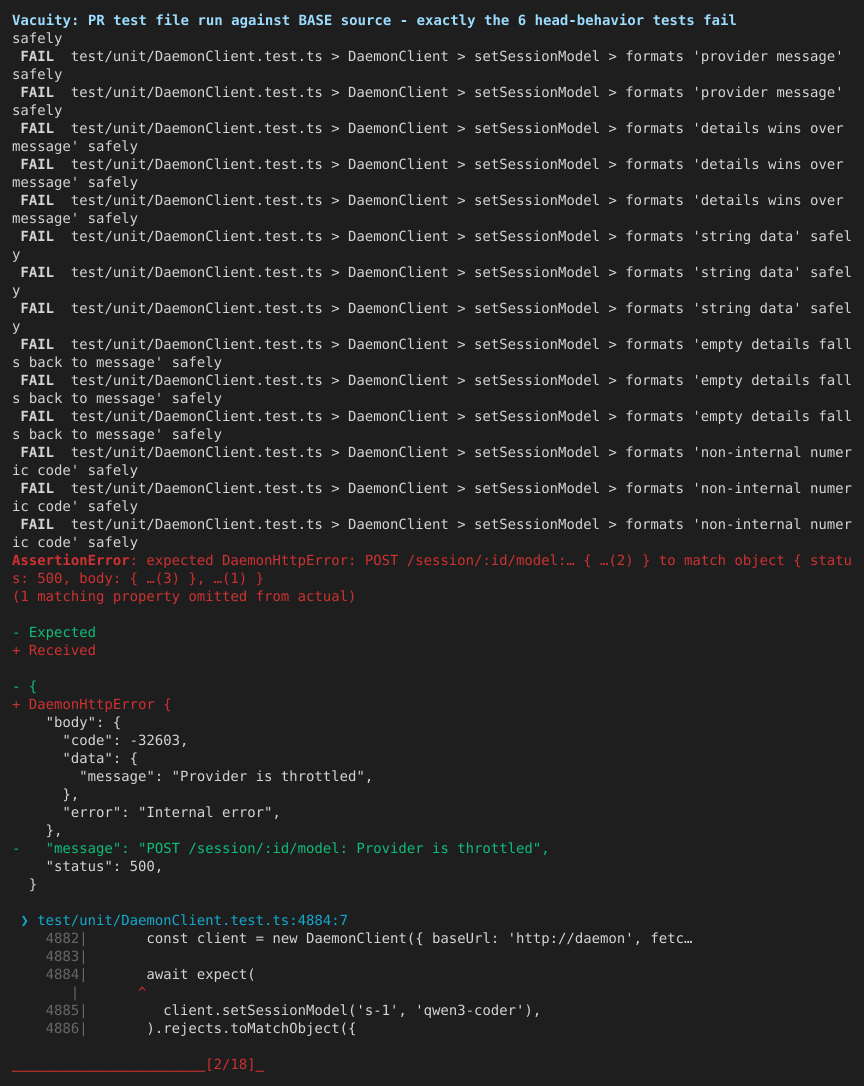Click line number 4886 in the code snippet

click(62, 1029)
